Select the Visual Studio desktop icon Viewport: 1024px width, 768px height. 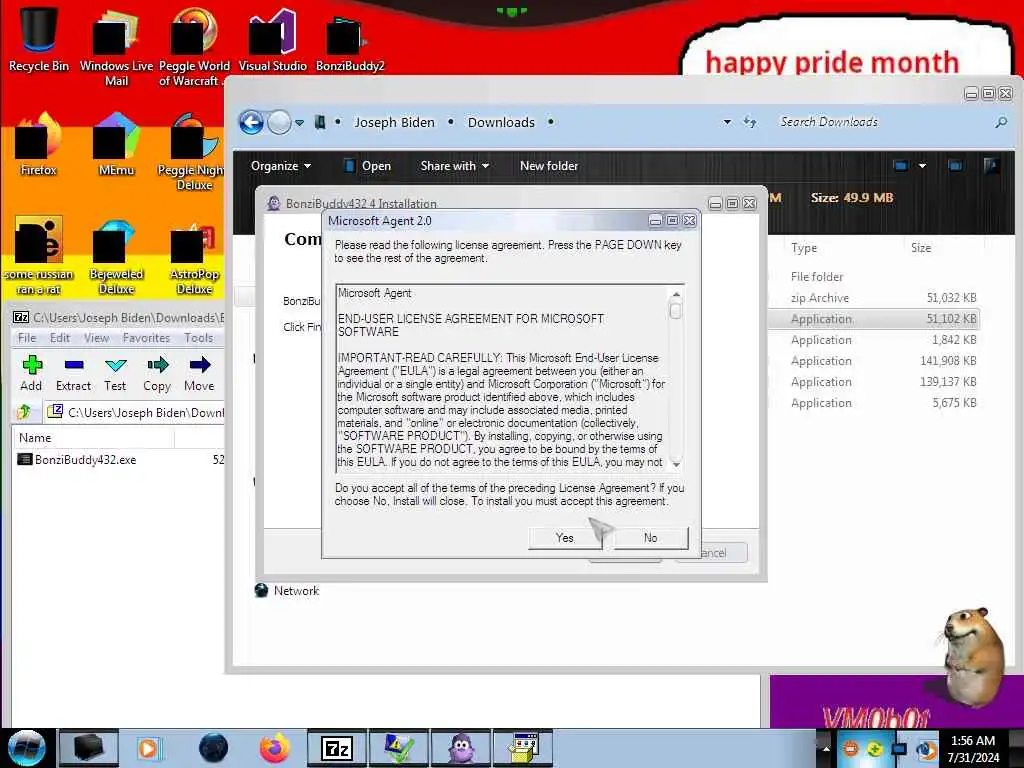coord(272,39)
